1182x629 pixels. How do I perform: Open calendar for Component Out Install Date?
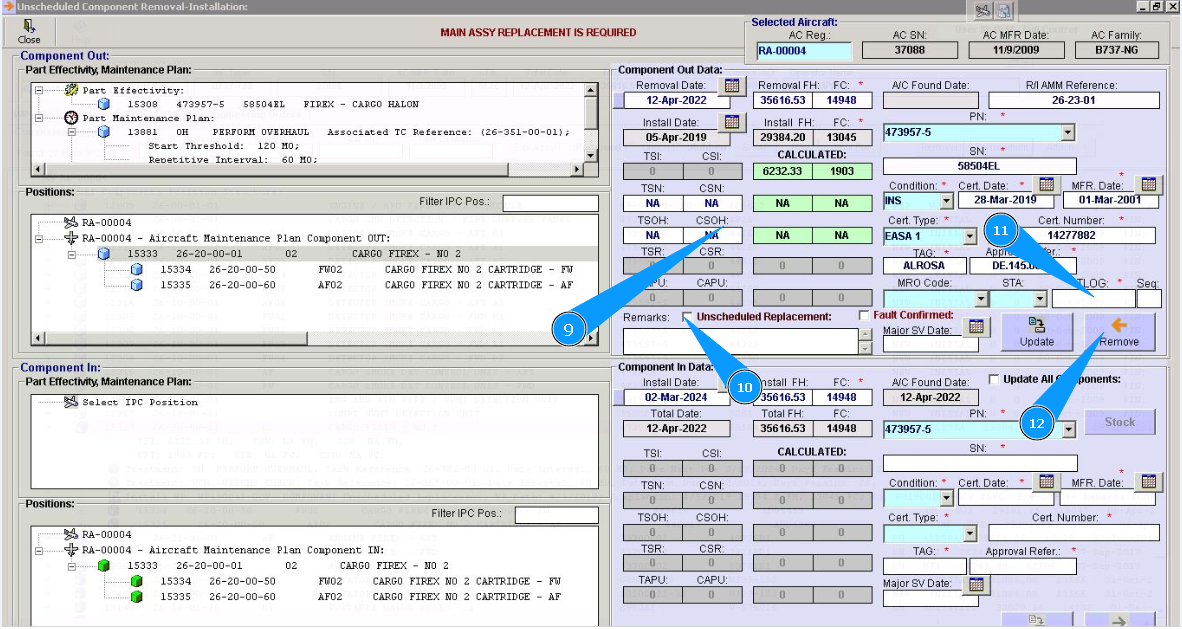732,122
